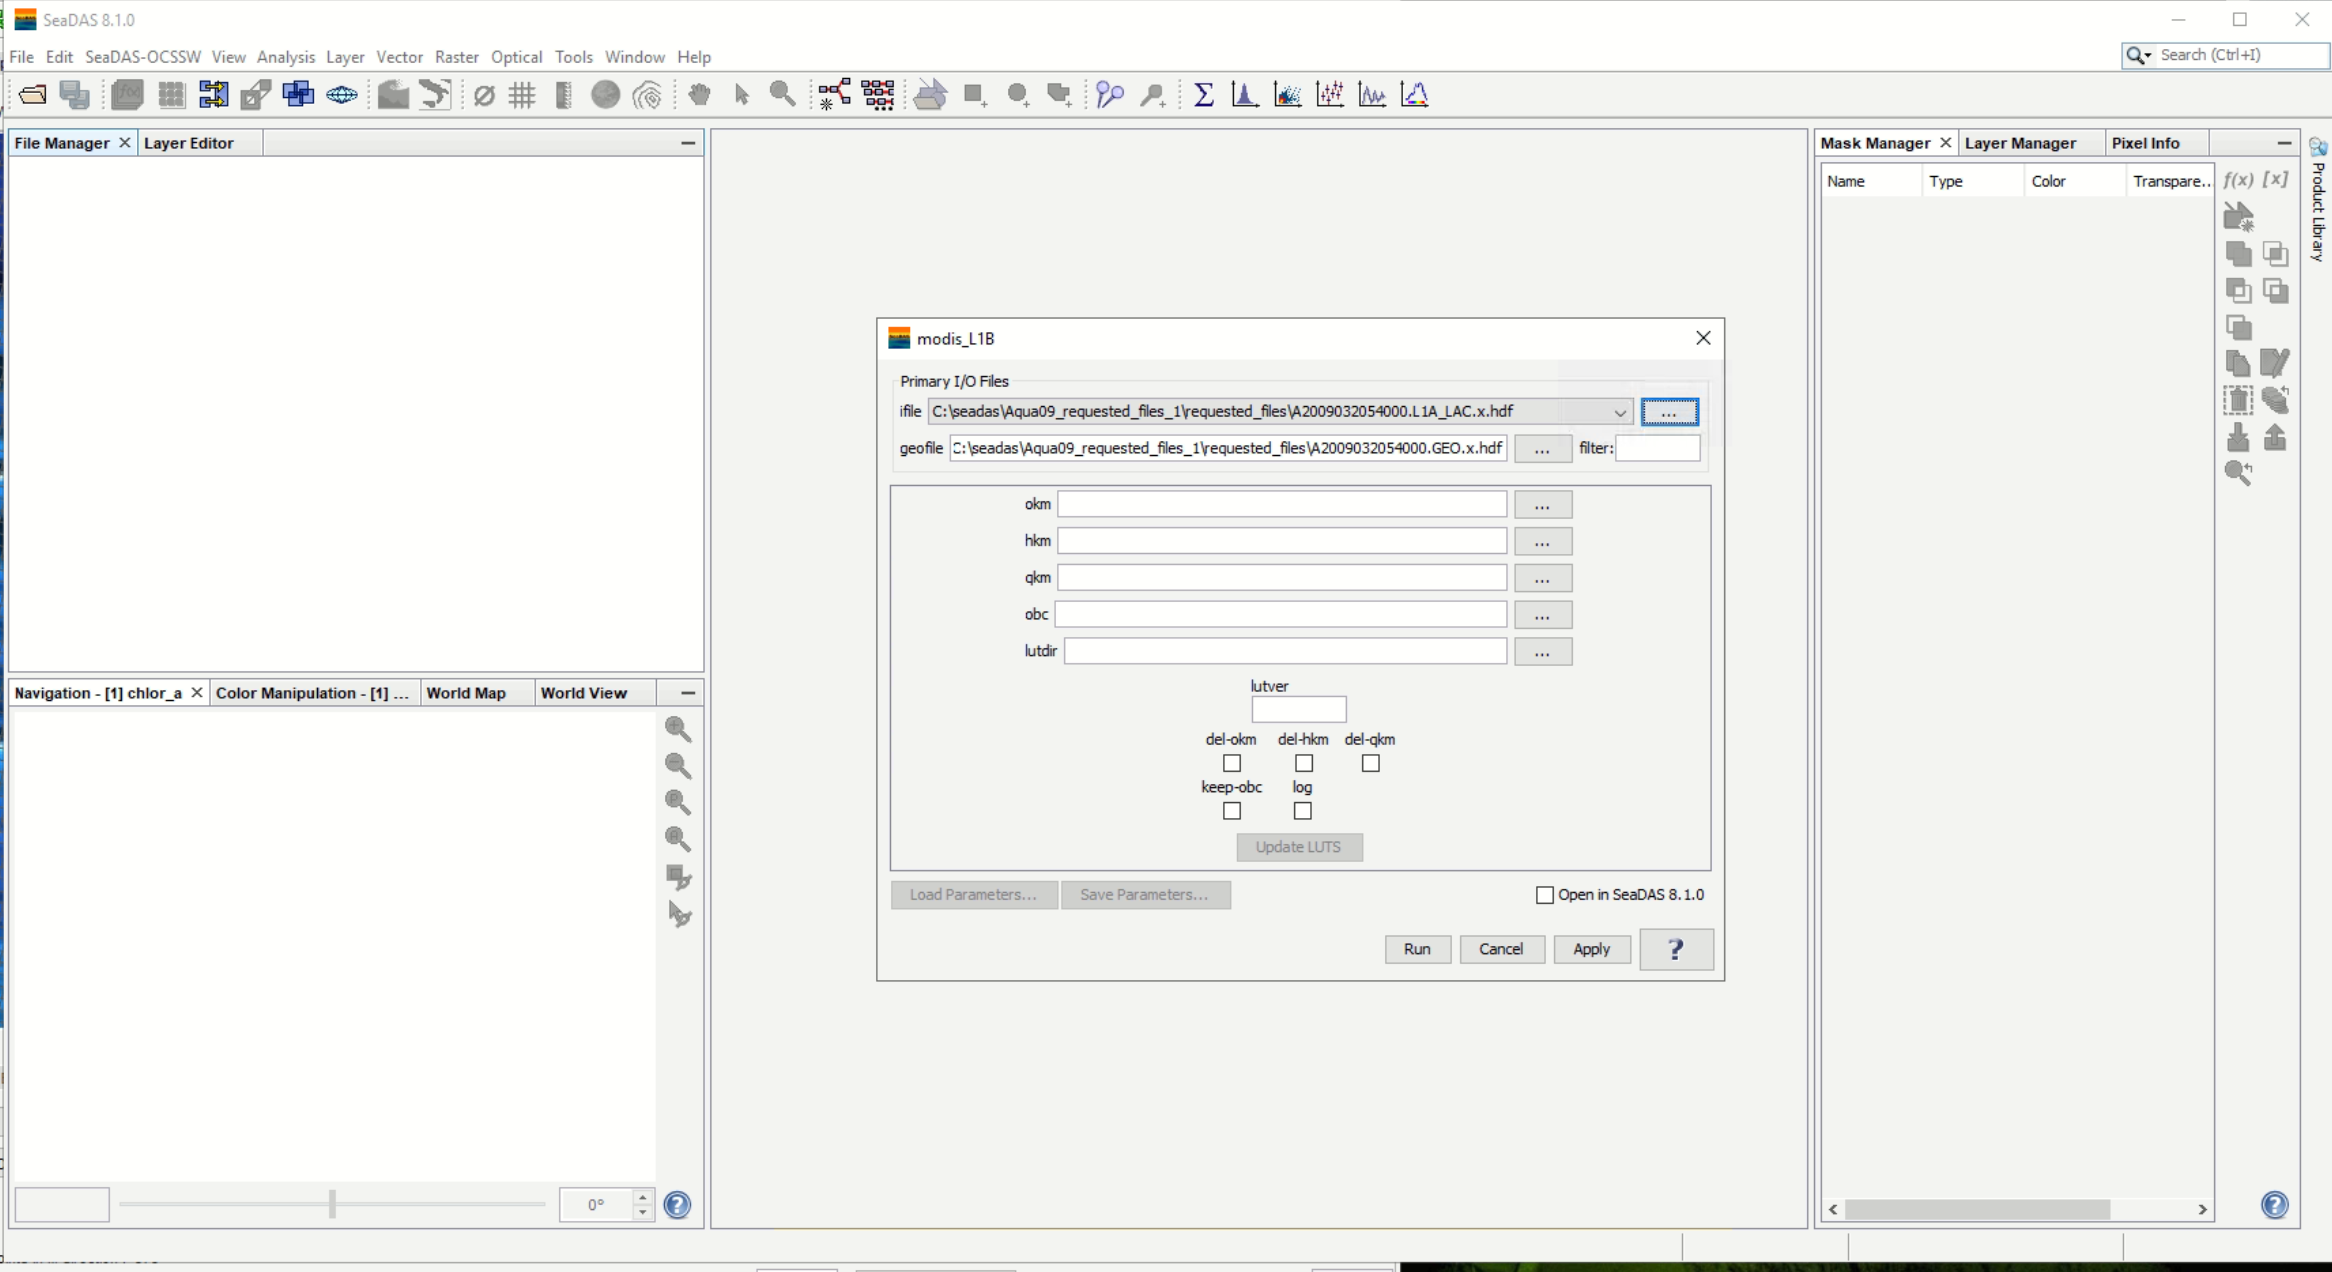Click the Update LUTS button
Screen dimensions: 2332x1272
(x=1298, y=846)
